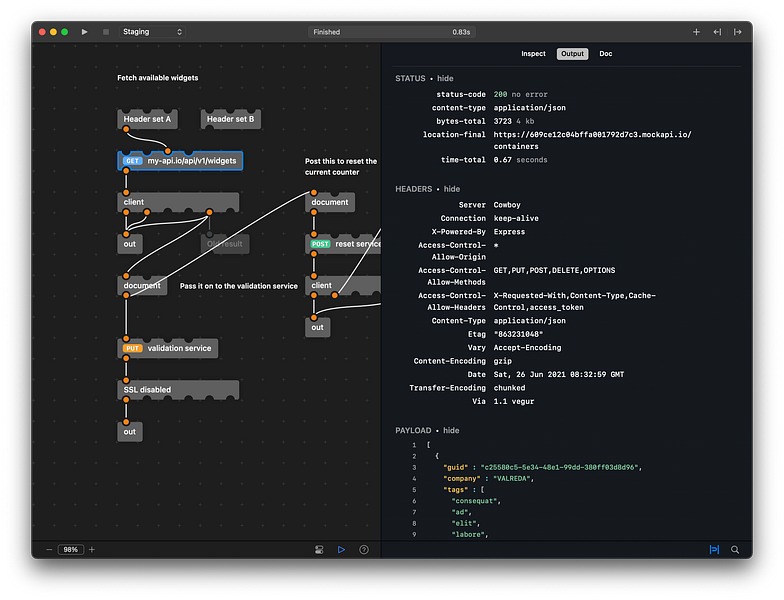Hide the PAYLOAD section
784x600 pixels.
[x=451, y=430]
